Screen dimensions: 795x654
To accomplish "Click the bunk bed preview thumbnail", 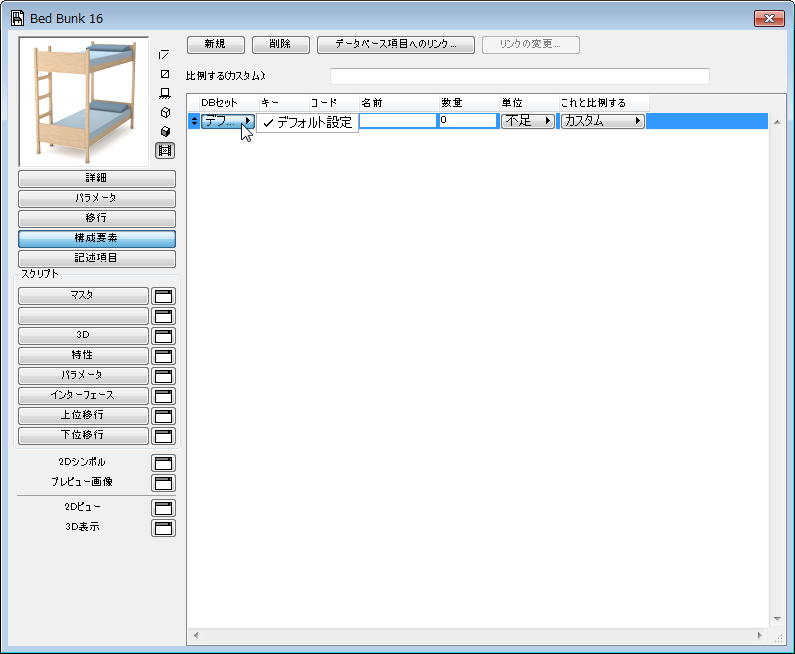I will 84,101.
